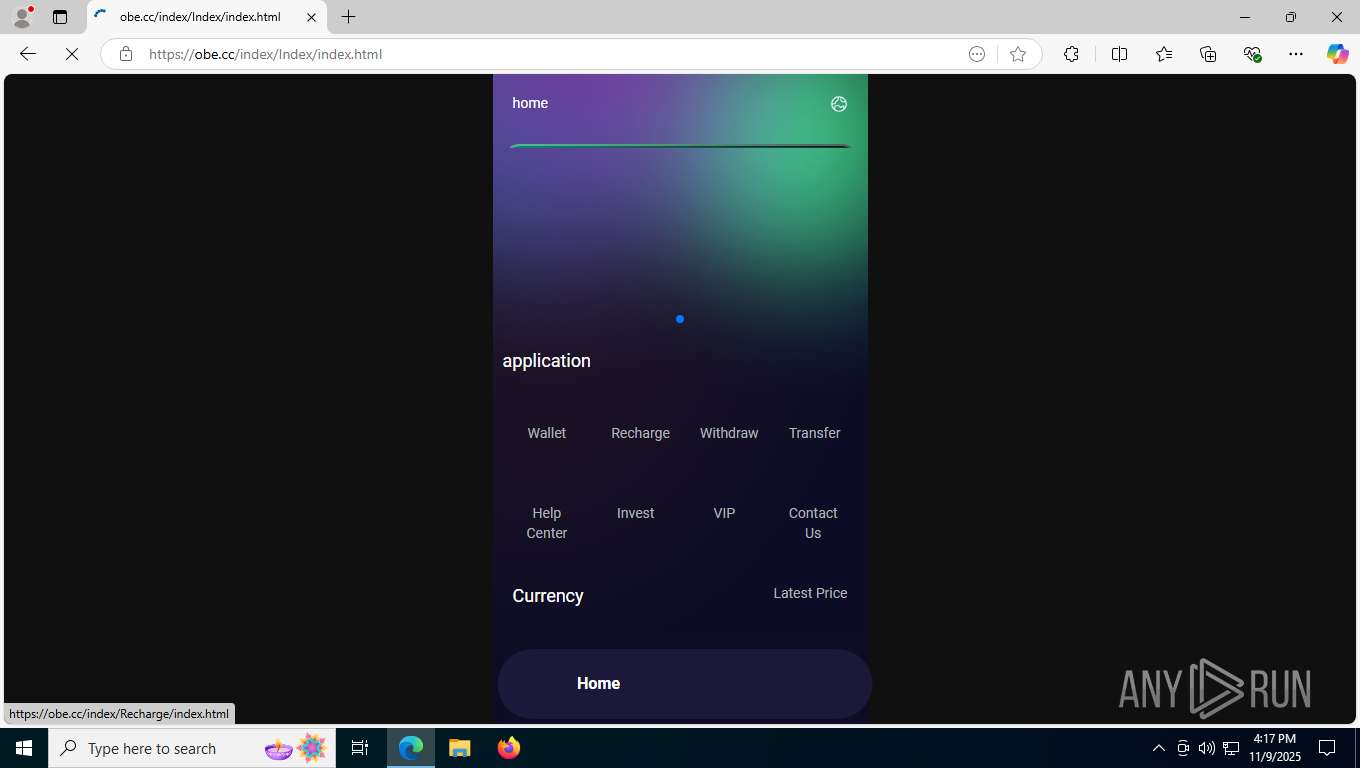1360x768 pixels.
Task: Click the Meet Now camera tray icon
Action: point(1183,748)
